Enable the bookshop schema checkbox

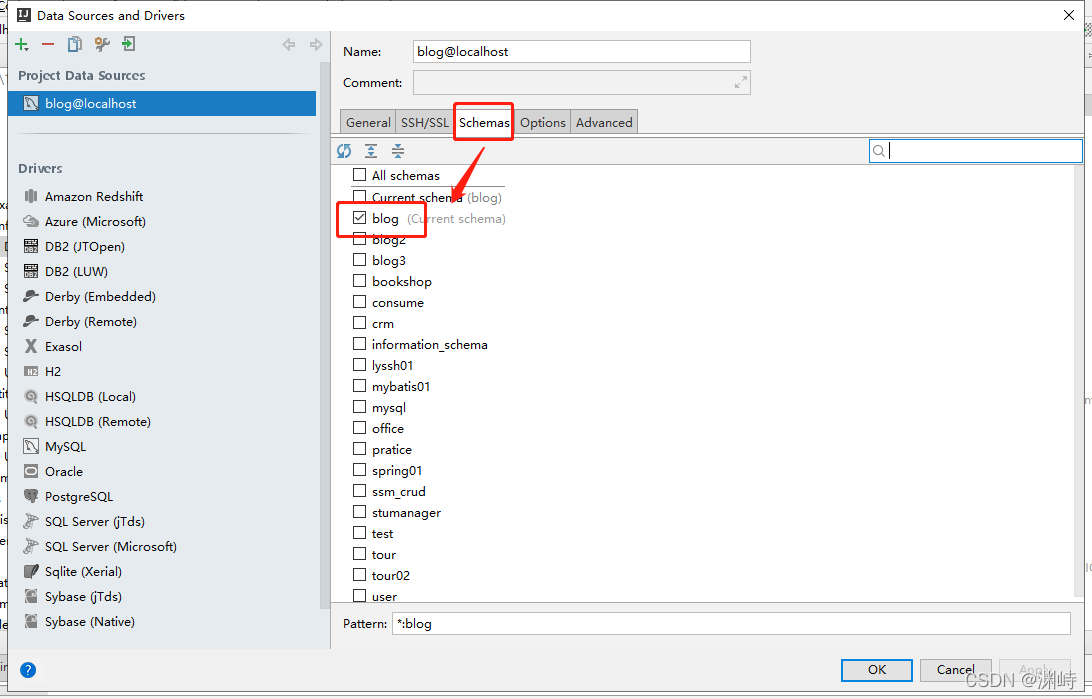pyautogui.click(x=359, y=281)
